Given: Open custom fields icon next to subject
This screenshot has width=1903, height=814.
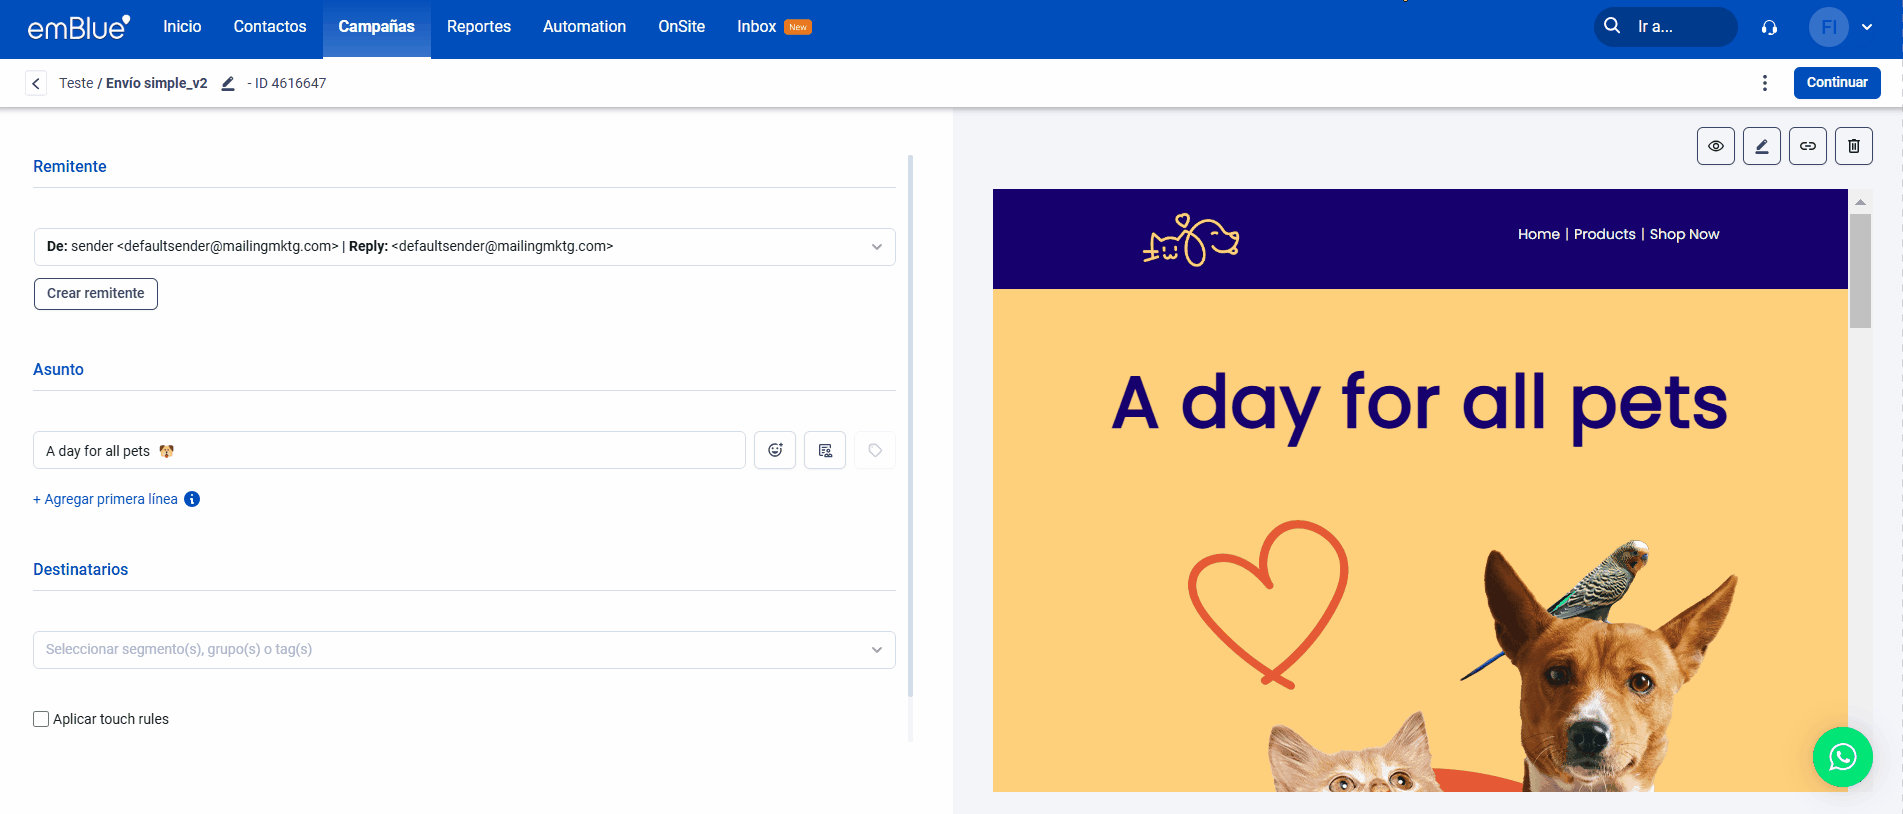Looking at the screenshot, I should pos(825,450).
